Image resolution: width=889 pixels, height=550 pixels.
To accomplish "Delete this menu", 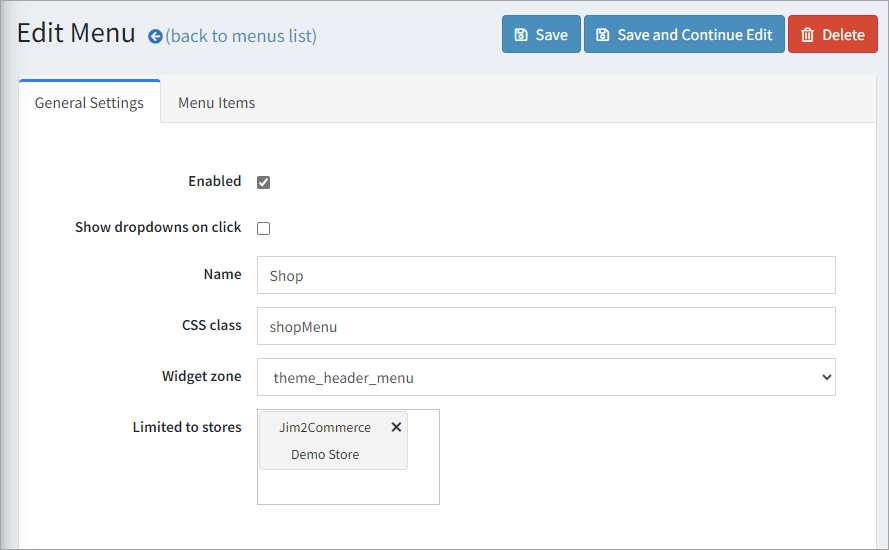I will point(832,35).
